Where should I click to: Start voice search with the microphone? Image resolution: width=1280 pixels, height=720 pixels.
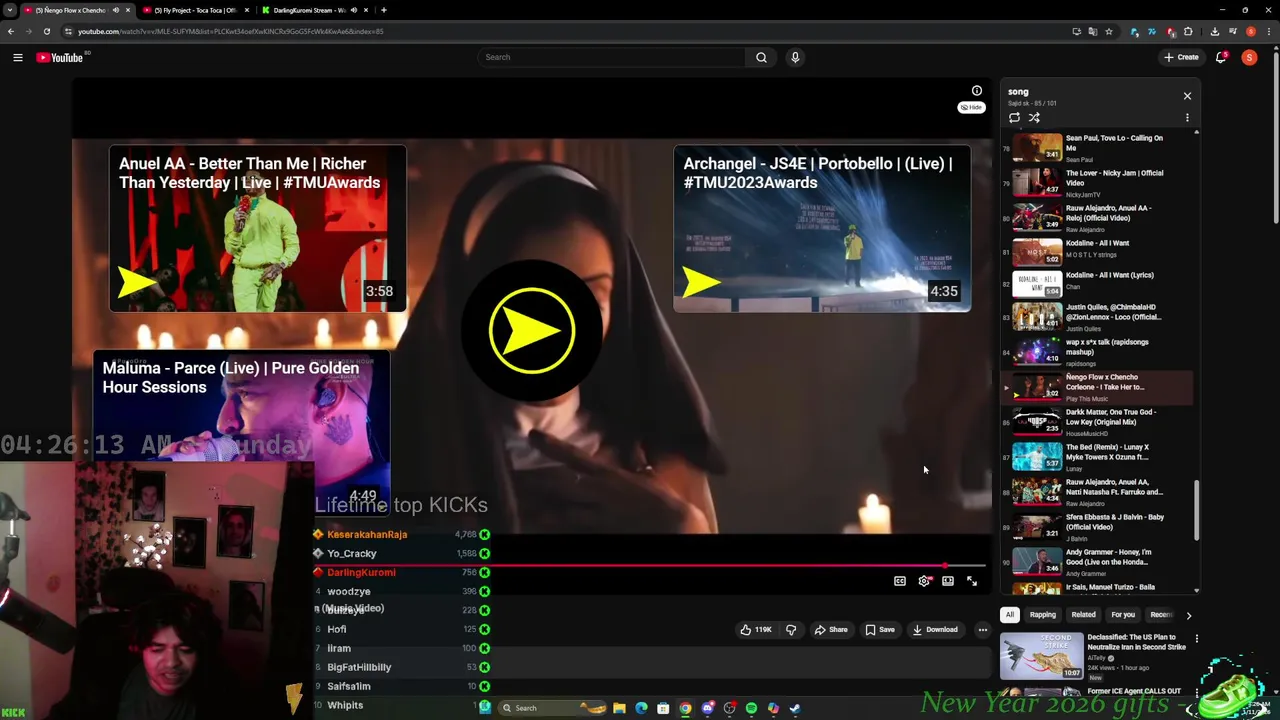pyautogui.click(x=795, y=57)
